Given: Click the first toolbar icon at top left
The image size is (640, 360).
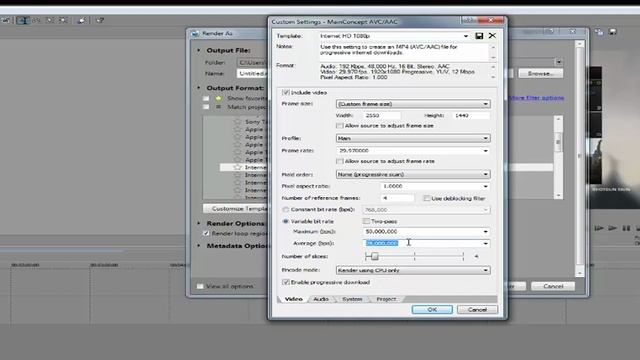Looking at the screenshot, I should [5, 20].
